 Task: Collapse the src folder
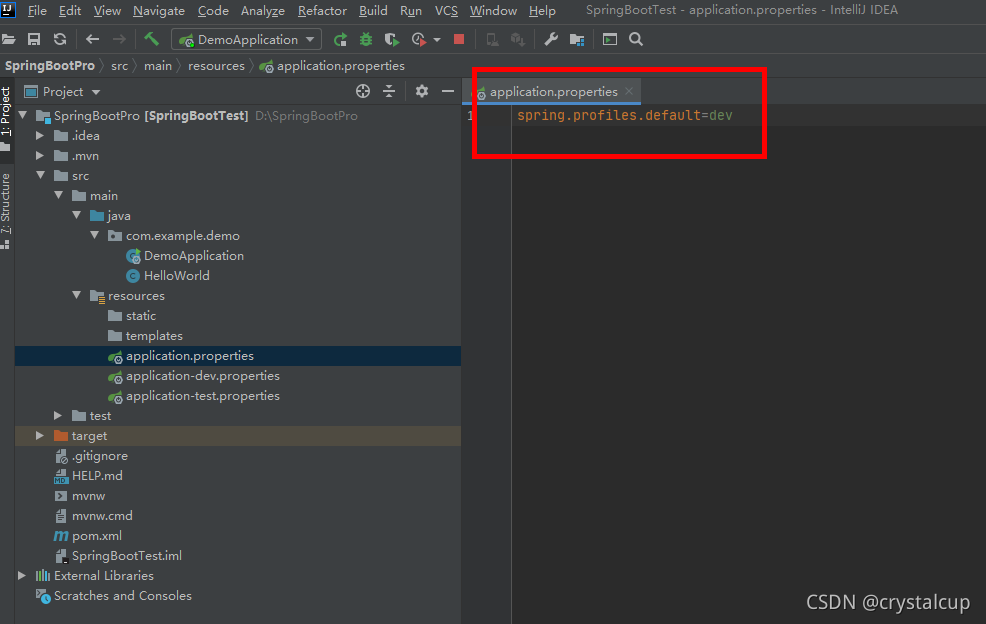tap(41, 176)
